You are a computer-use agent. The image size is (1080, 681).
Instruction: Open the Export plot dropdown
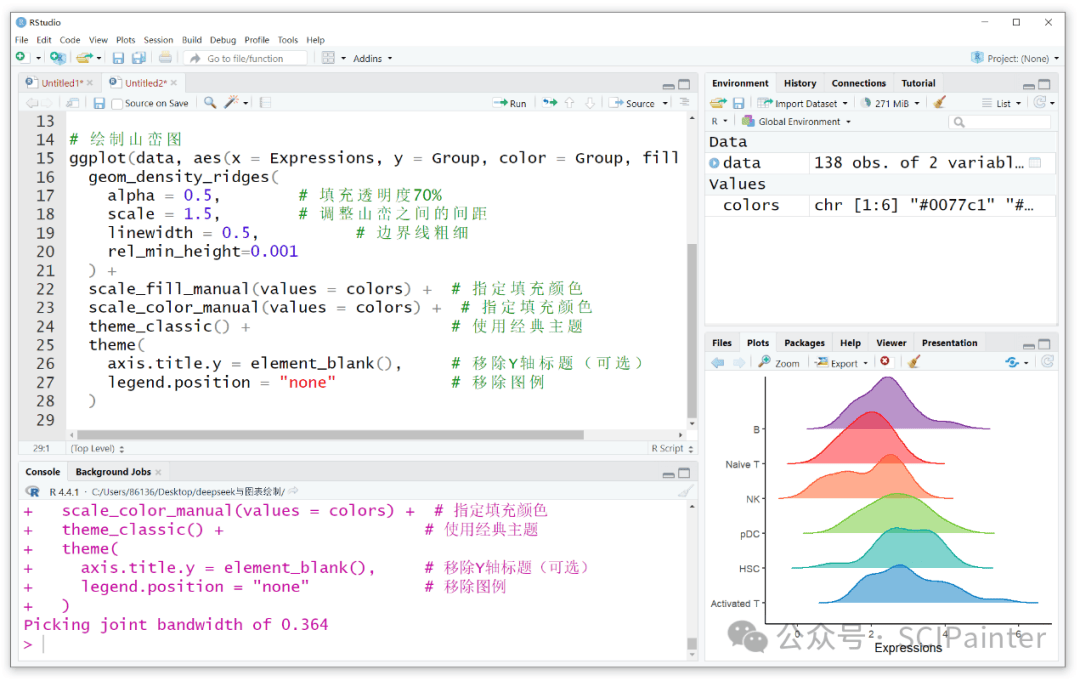coord(842,363)
